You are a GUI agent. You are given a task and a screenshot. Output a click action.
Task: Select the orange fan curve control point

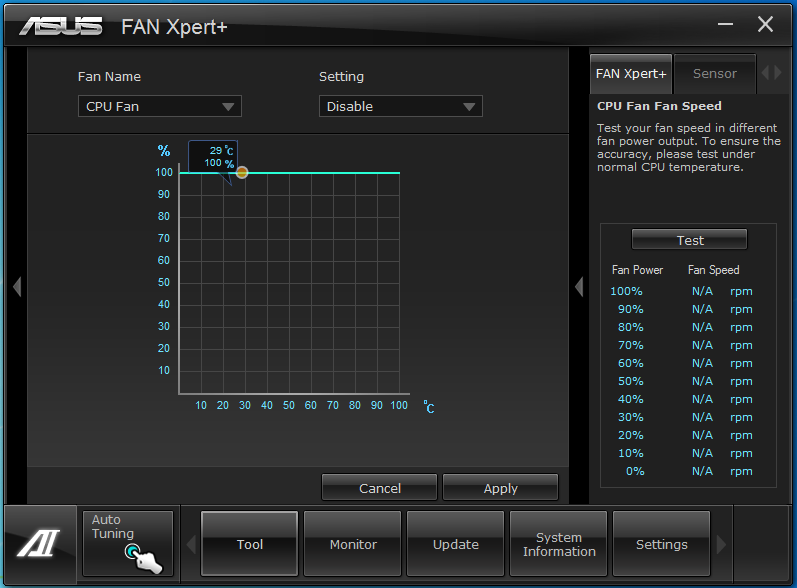point(242,172)
